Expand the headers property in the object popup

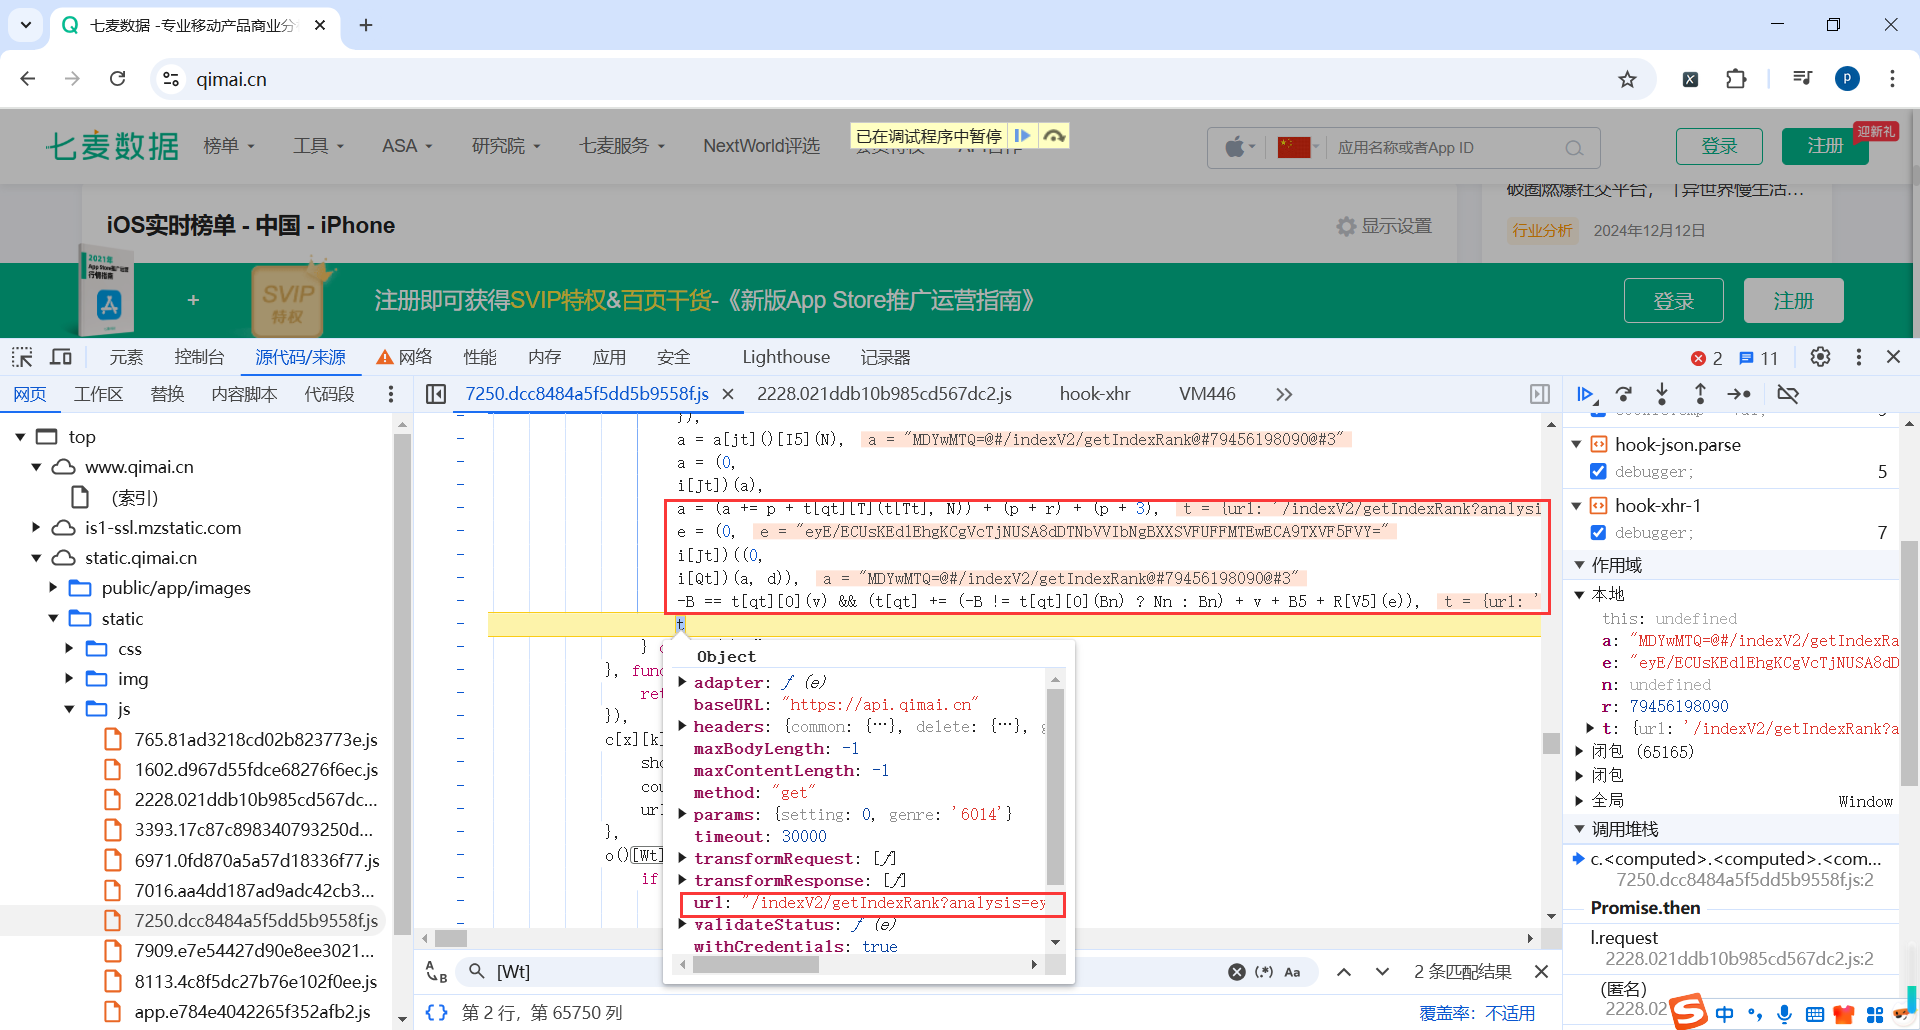click(682, 727)
